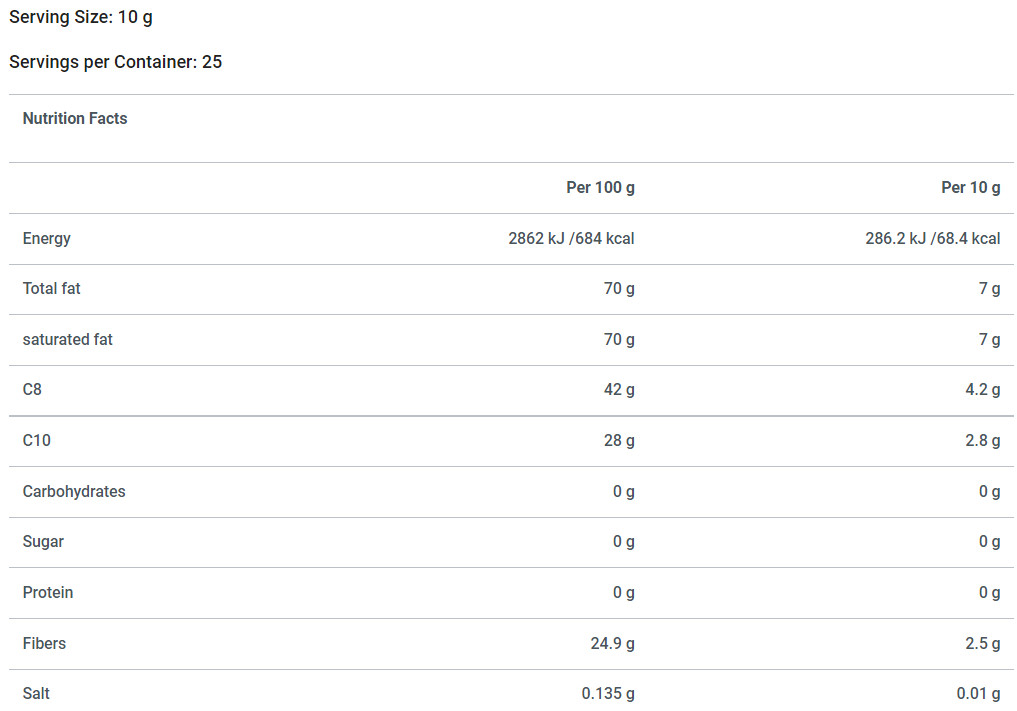Viewport: 1017px width, 711px height.
Task: Click the 42 g value in C8 row
Action: click(619, 390)
